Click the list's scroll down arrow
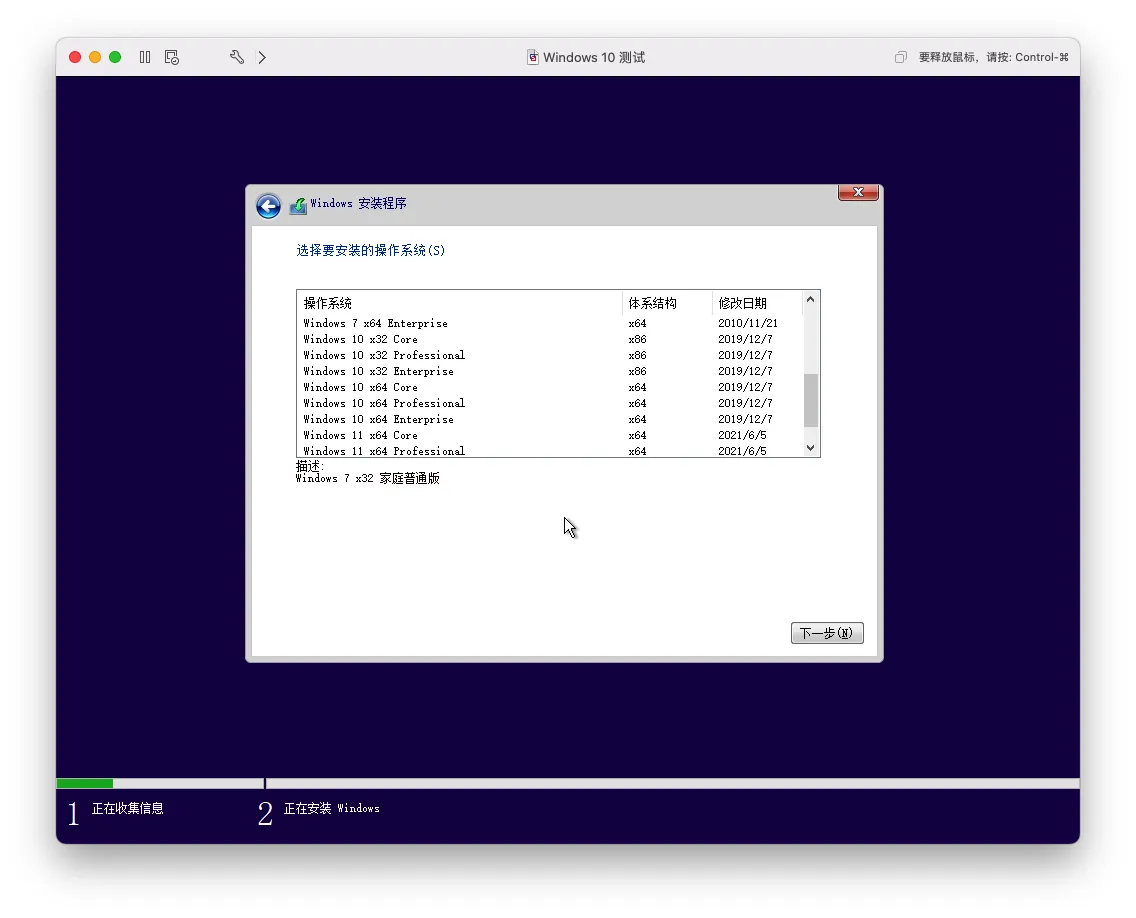1136x918 pixels. tap(811, 448)
